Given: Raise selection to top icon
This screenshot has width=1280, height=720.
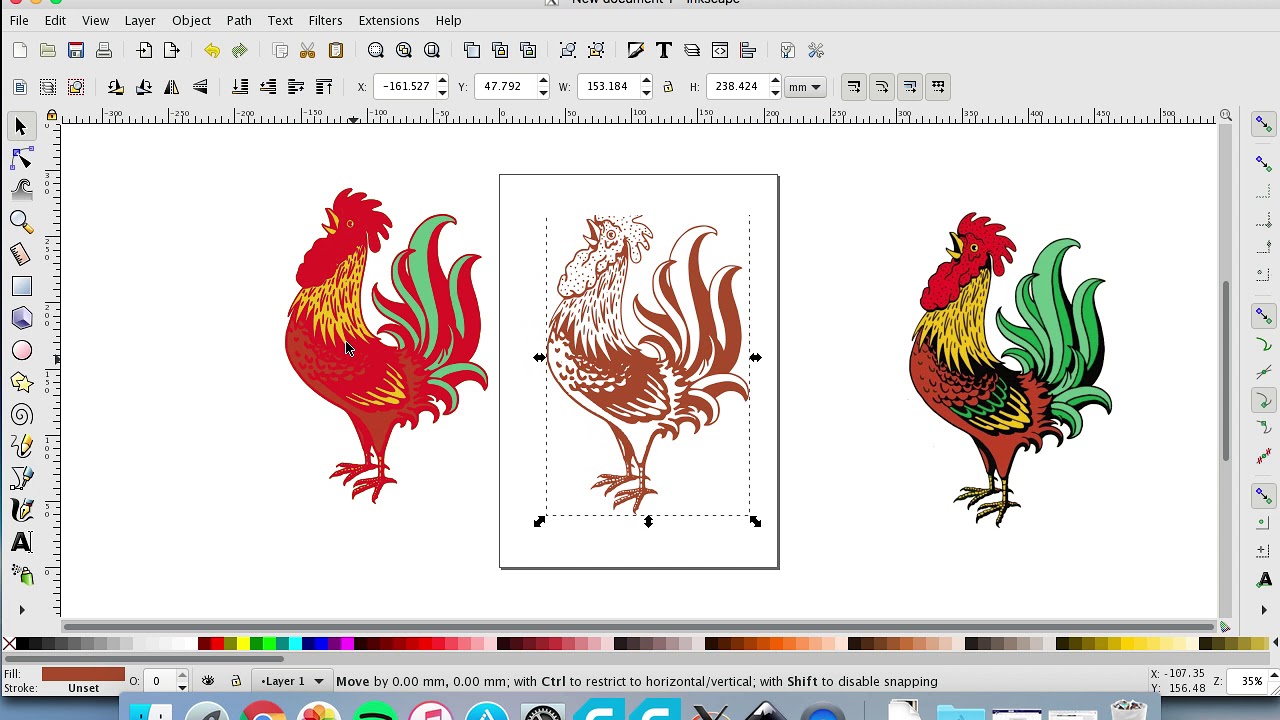Looking at the screenshot, I should point(324,87).
